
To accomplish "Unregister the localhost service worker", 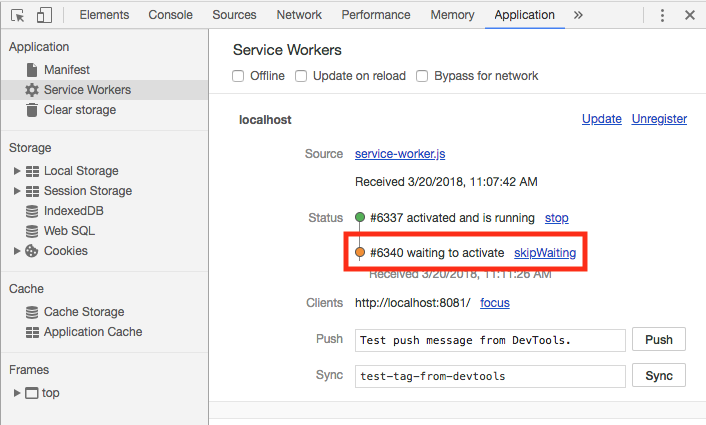I will pos(659,119).
